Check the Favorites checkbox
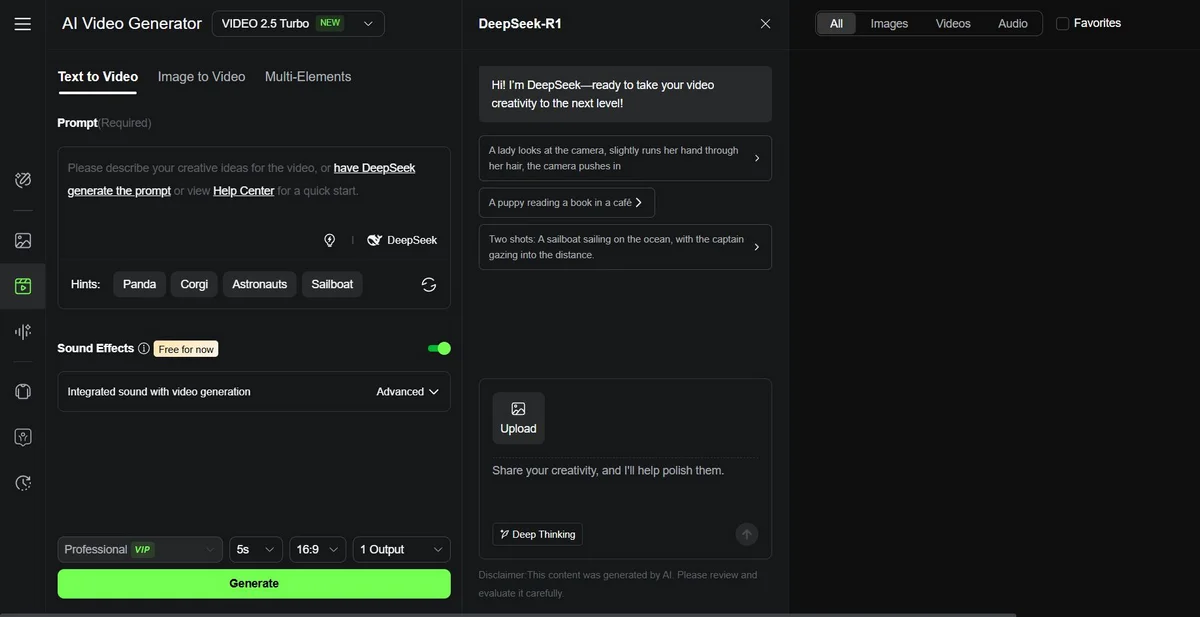Viewport: 1200px width, 617px height. tap(1063, 23)
